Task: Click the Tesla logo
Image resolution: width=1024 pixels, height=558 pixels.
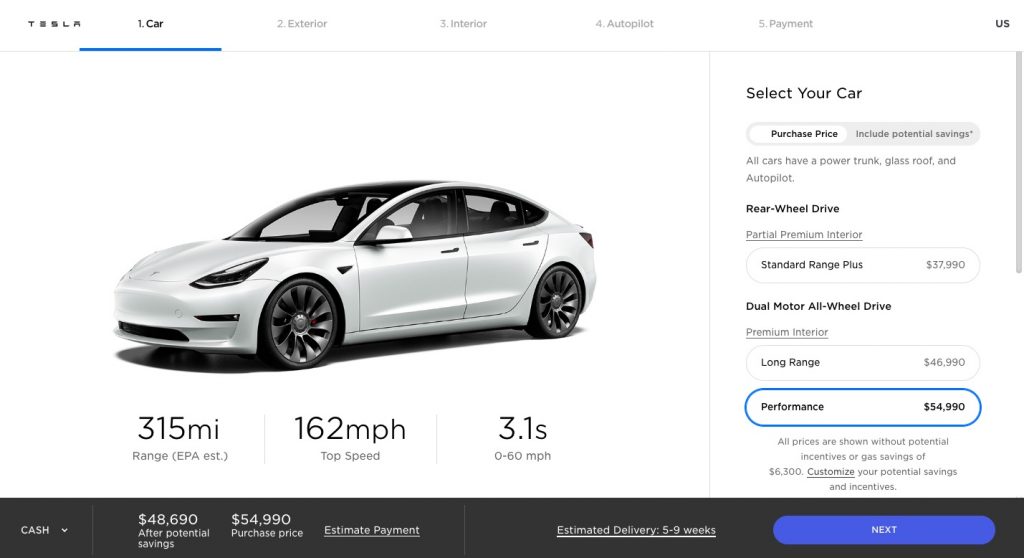Action: click(54, 24)
